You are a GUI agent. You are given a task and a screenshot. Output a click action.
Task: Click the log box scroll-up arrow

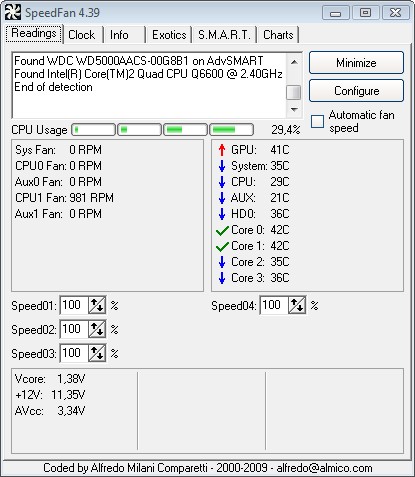point(294,62)
